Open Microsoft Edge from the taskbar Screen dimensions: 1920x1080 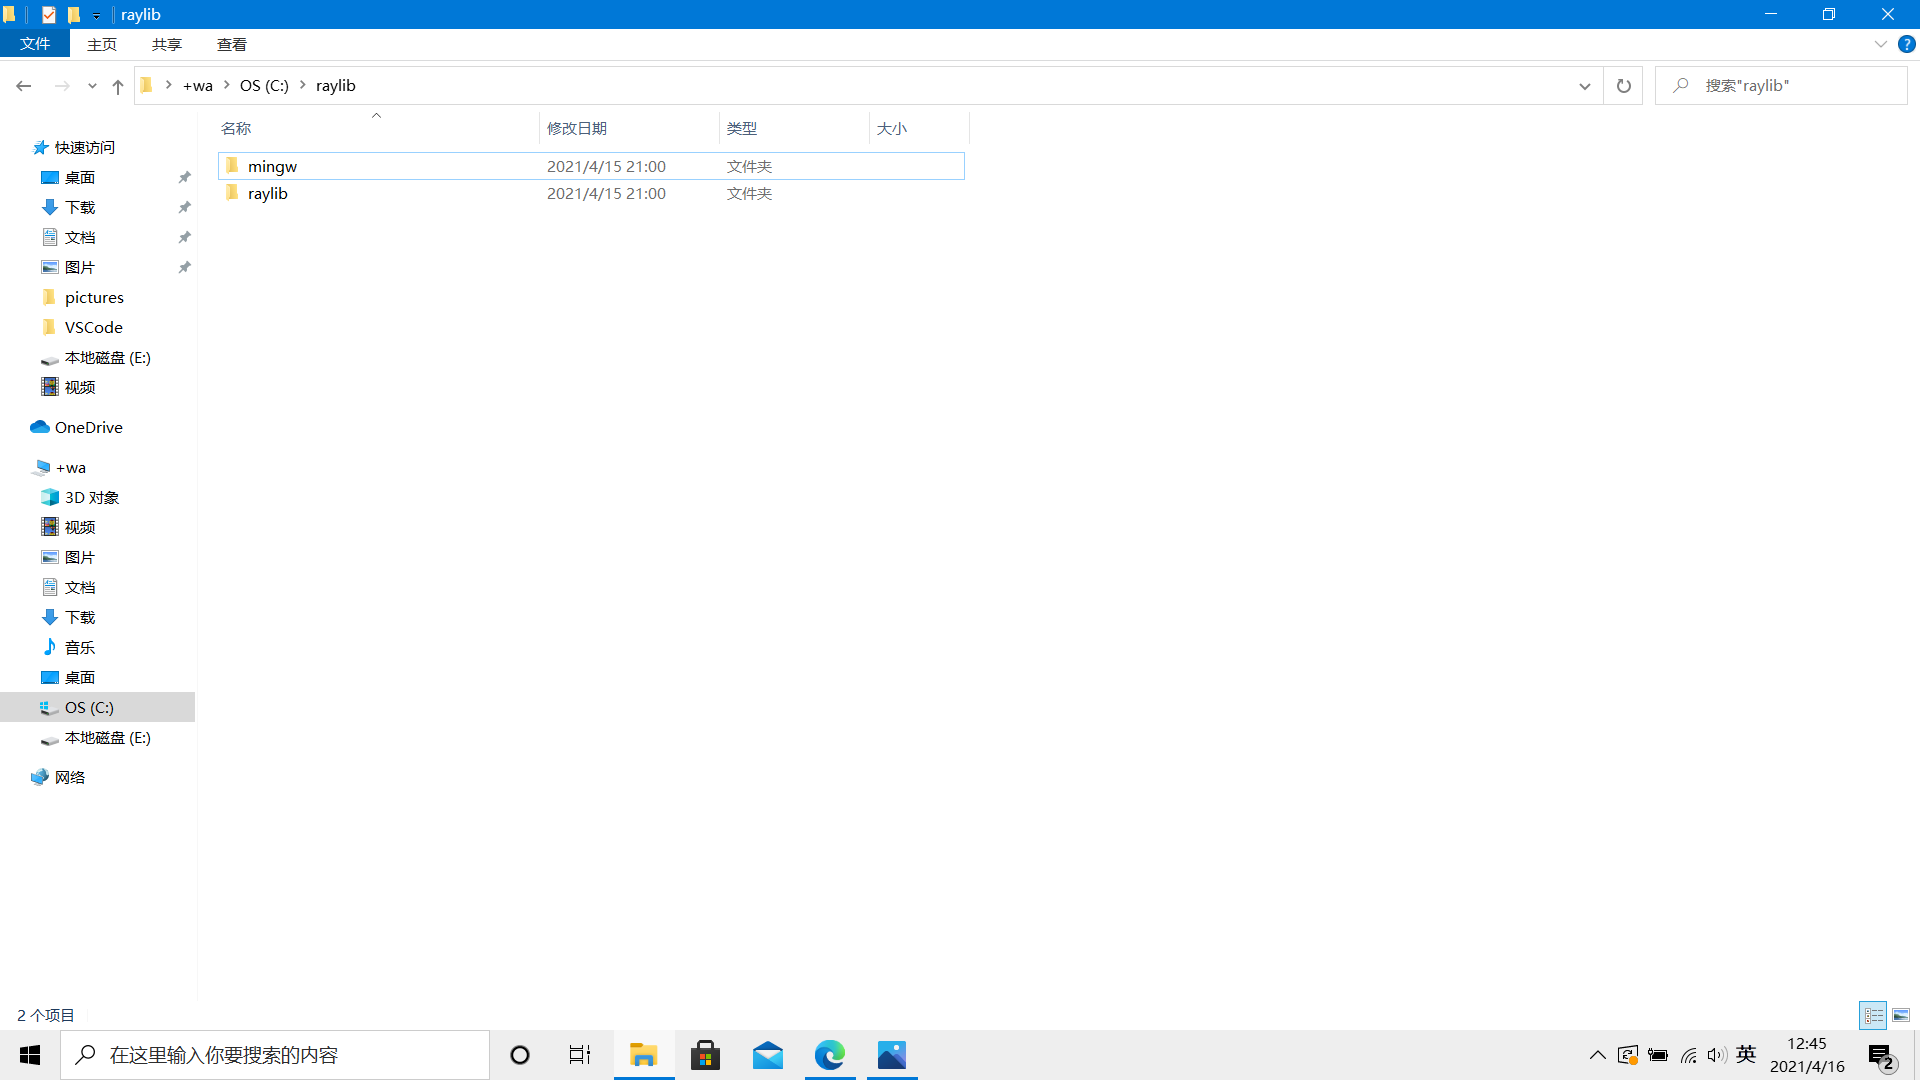[x=829, y=1055]
